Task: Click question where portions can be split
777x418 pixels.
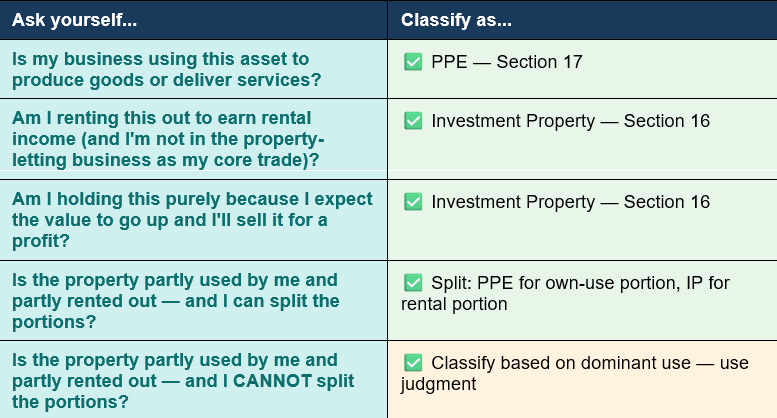Action: click(x=175, y=301)
